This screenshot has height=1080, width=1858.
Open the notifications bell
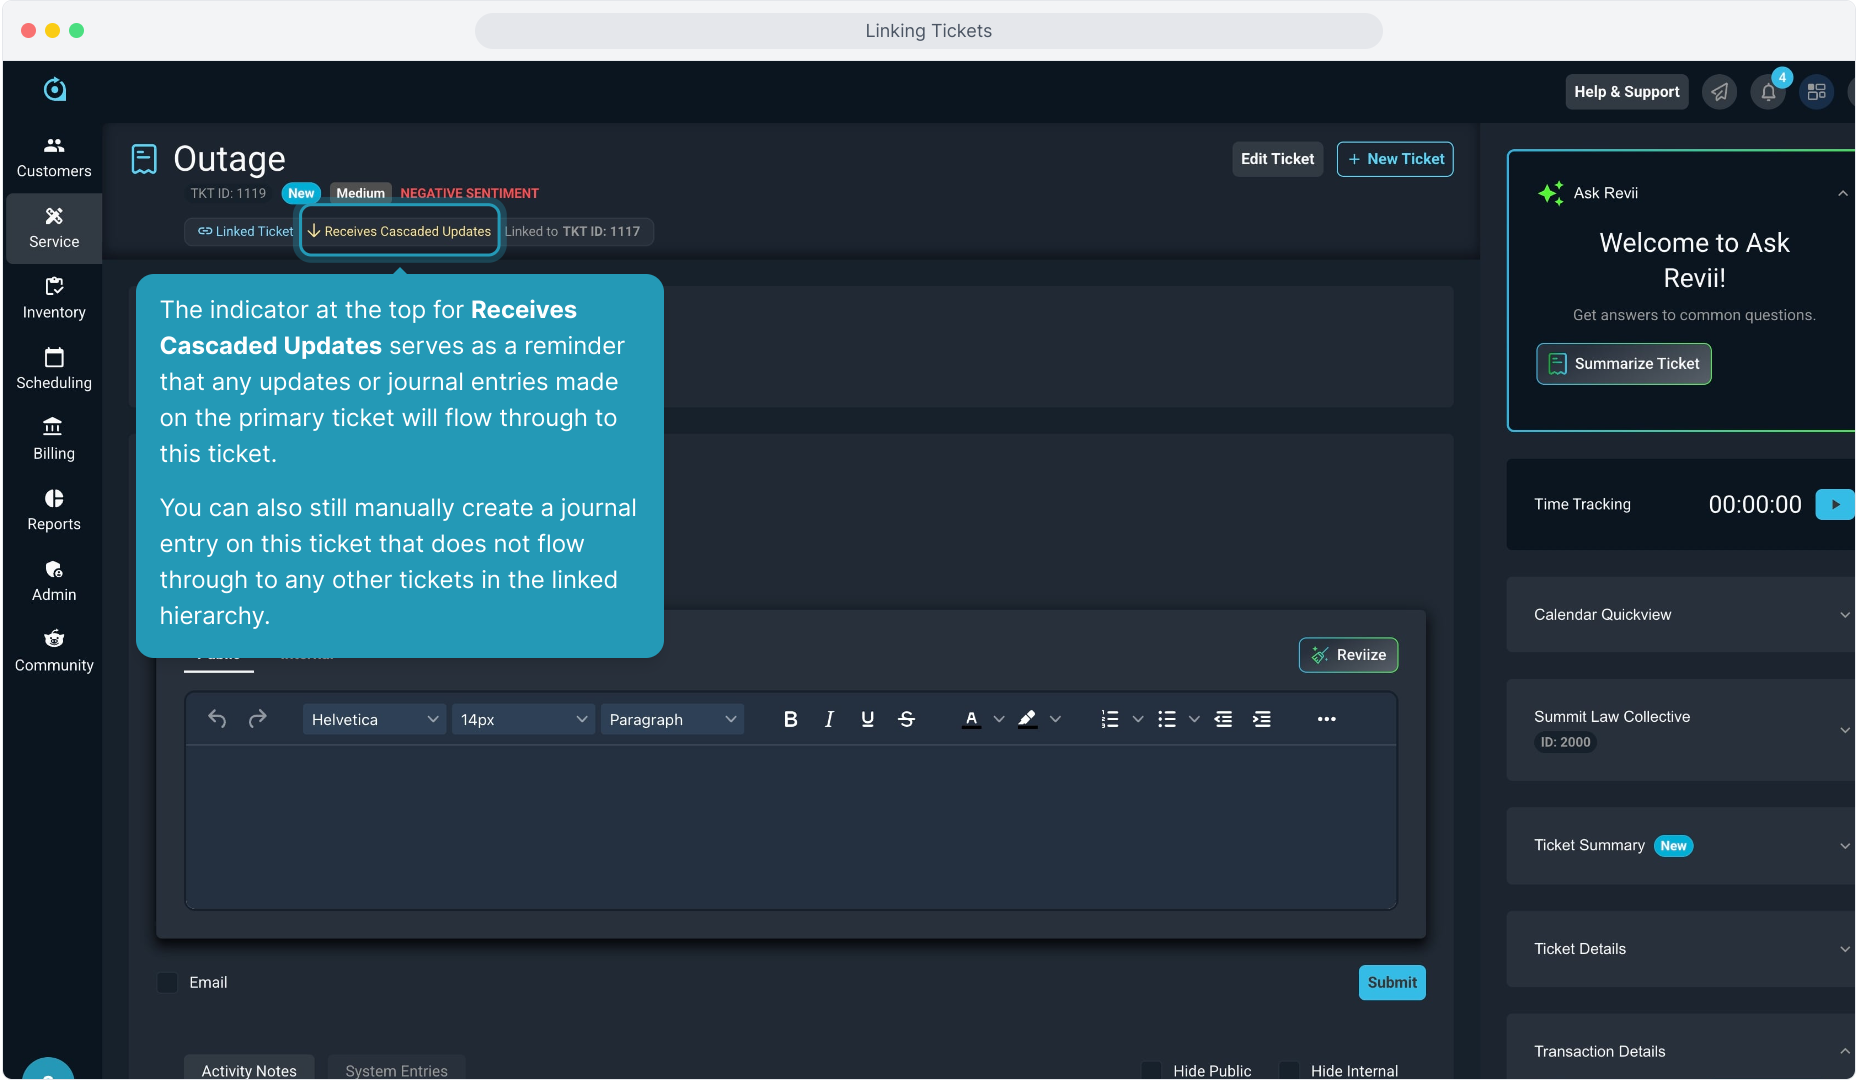[1768, 92]
